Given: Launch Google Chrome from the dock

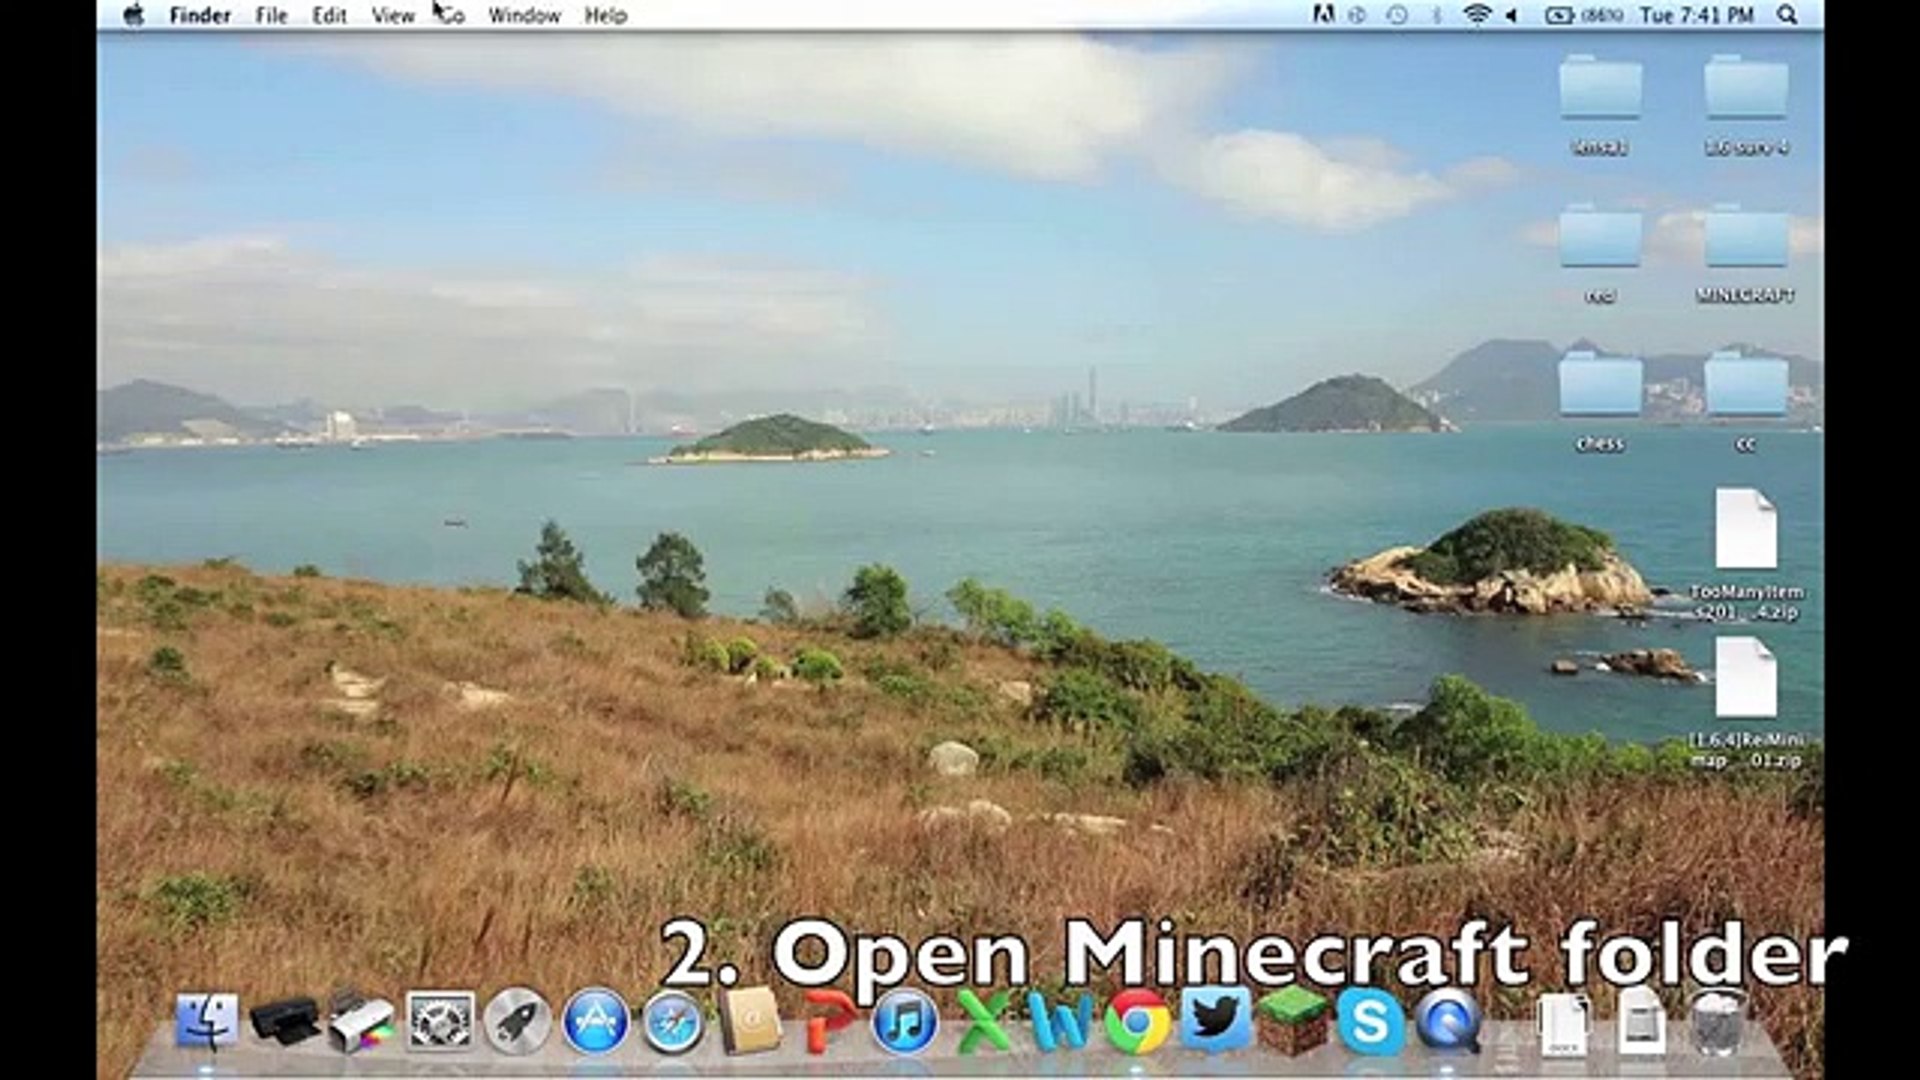Looking at the screenshot, I should 1137,1022.
